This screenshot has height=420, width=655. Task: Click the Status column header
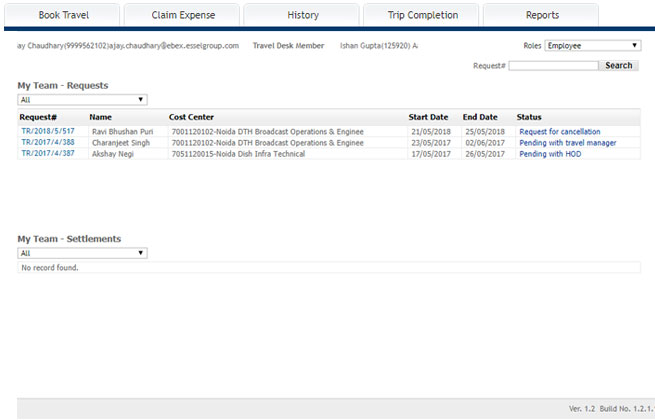tap(529, 117)
